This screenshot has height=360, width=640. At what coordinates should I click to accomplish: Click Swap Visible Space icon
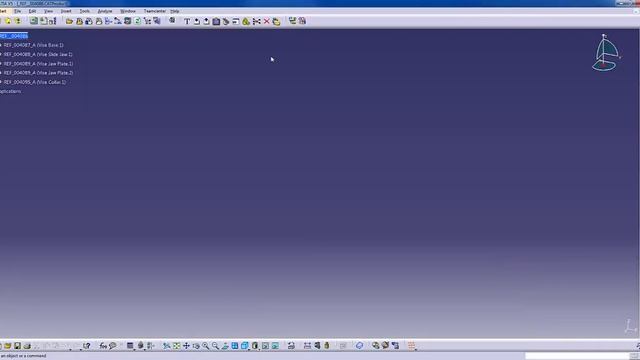(x=276, y=346)
